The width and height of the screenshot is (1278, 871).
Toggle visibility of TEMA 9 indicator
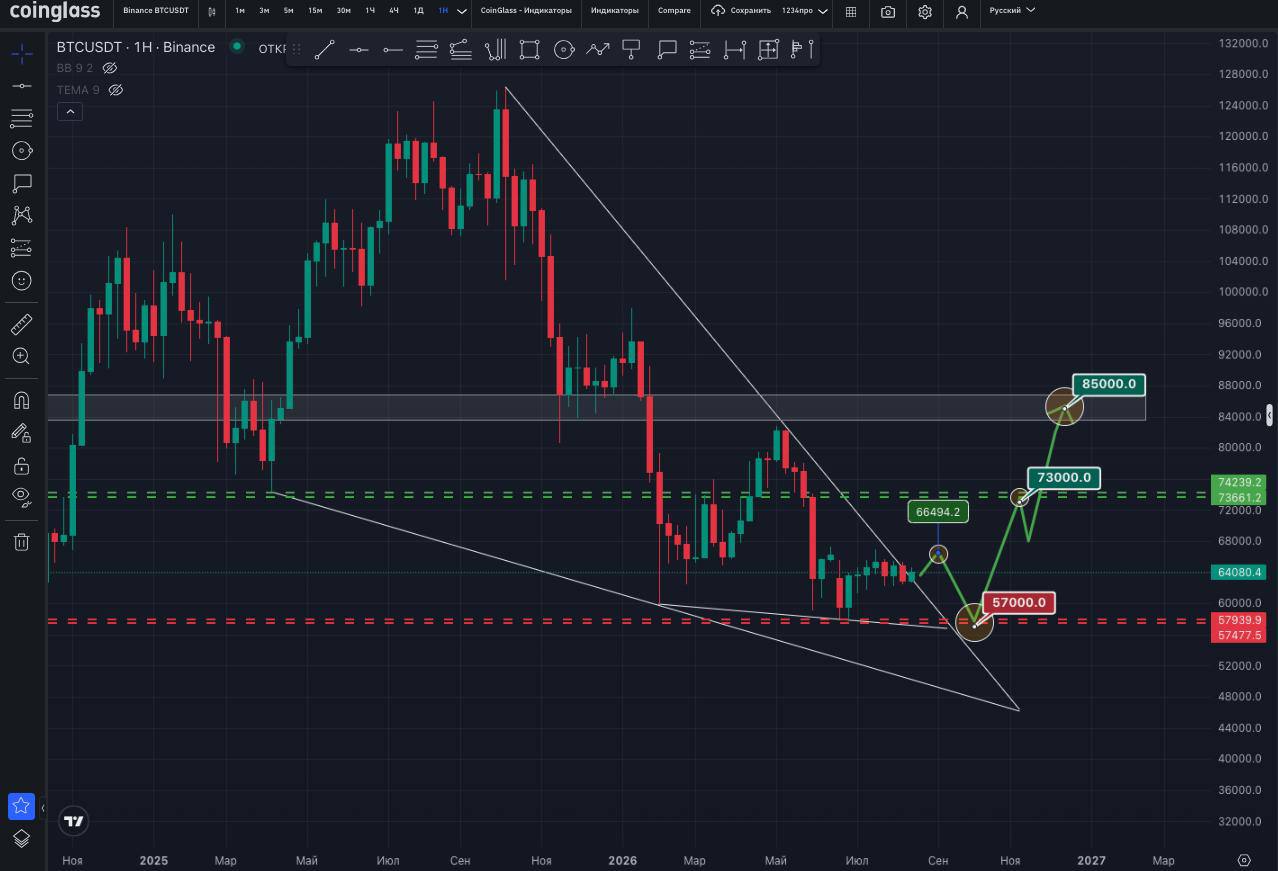(115, 90)
